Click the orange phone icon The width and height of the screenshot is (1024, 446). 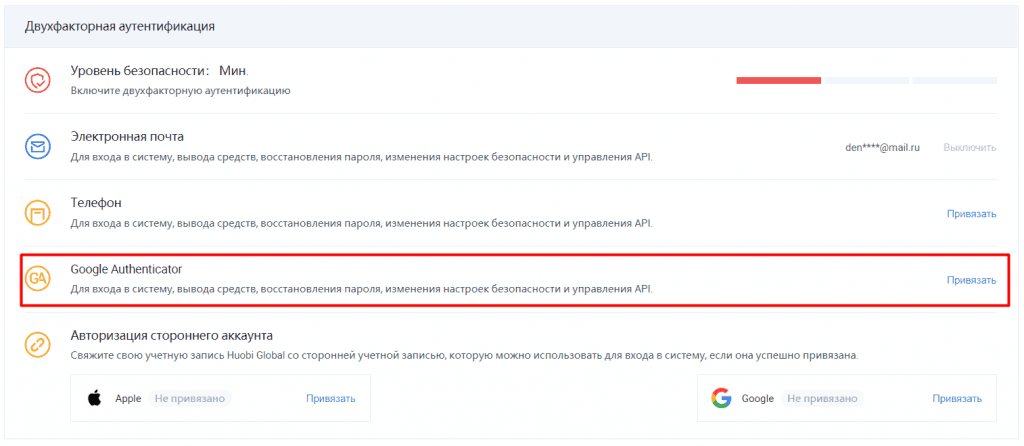38,214
